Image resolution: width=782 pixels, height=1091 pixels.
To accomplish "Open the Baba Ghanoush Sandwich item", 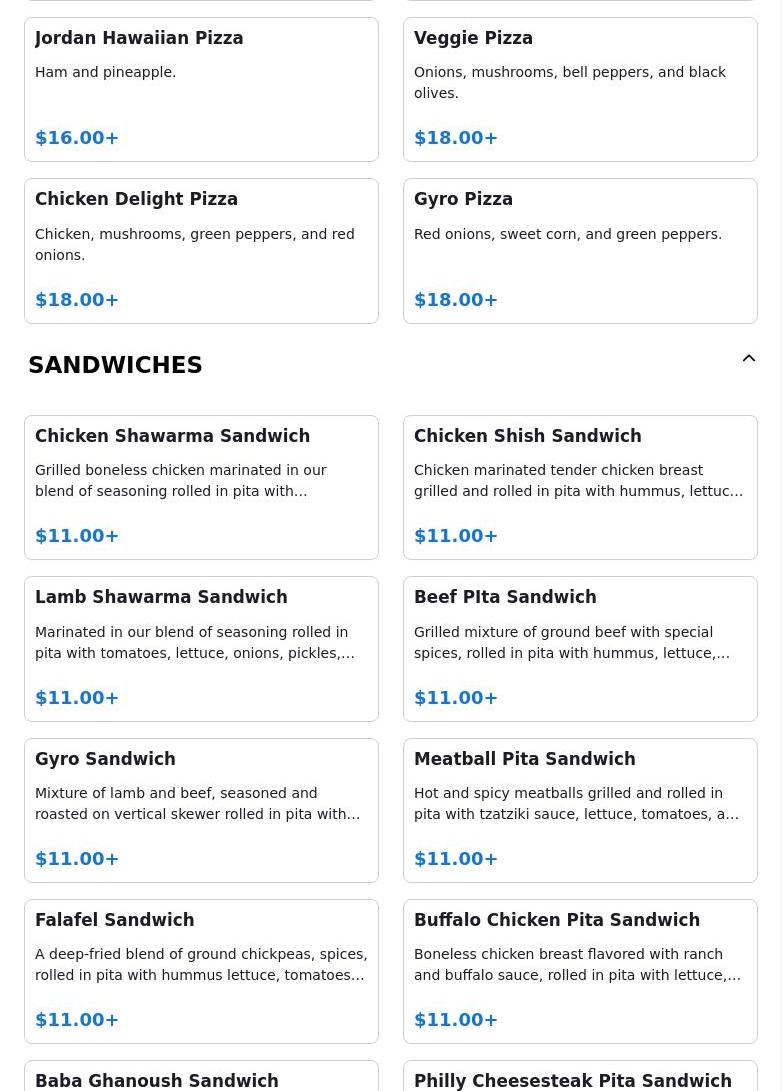I will (x=201, y=1076).
